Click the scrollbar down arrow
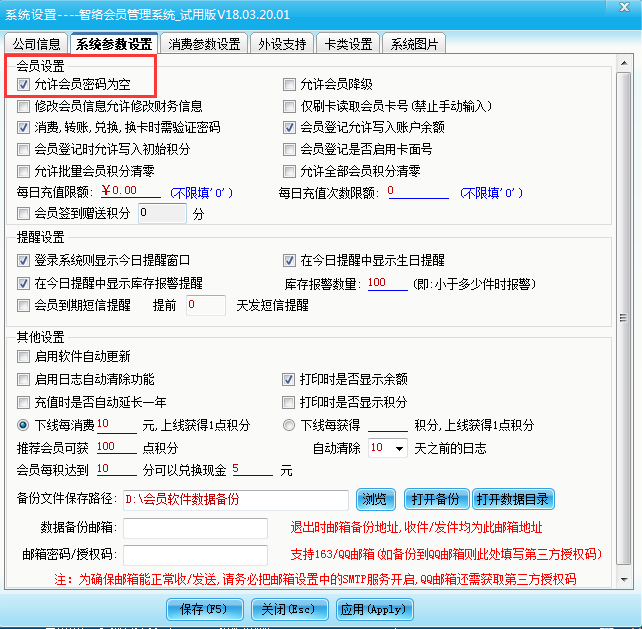The image size is (642, 629). pos(624,579)
